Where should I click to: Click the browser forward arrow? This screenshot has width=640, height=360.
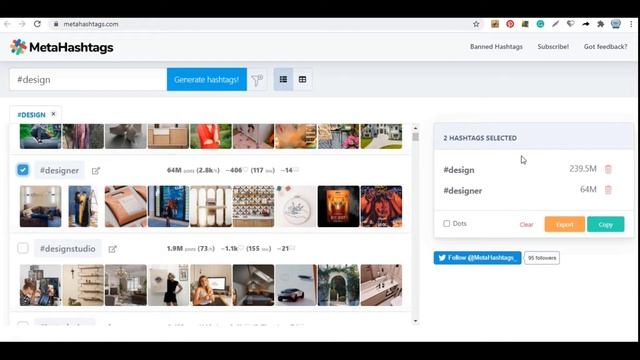[x=22, y=24]
